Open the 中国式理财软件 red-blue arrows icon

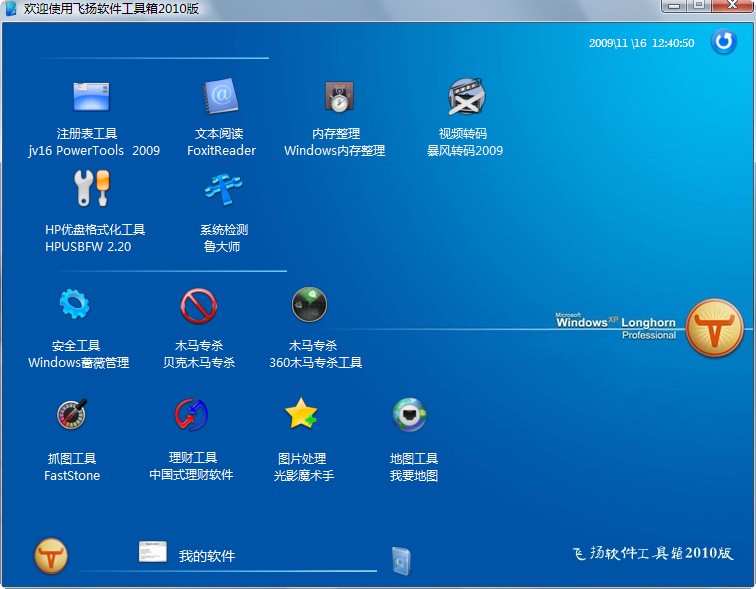(x=191, y=414)
